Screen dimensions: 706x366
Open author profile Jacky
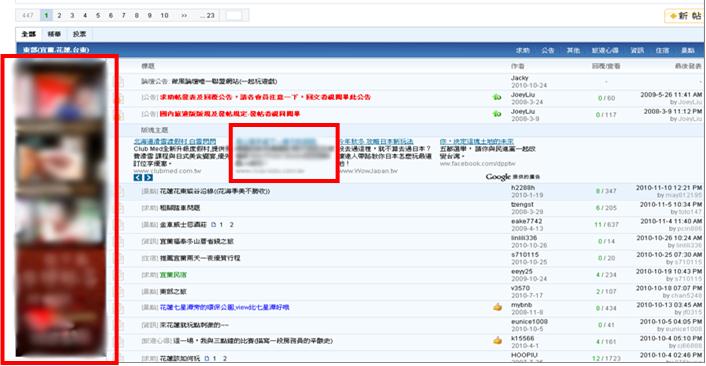[x=520, y=78]
